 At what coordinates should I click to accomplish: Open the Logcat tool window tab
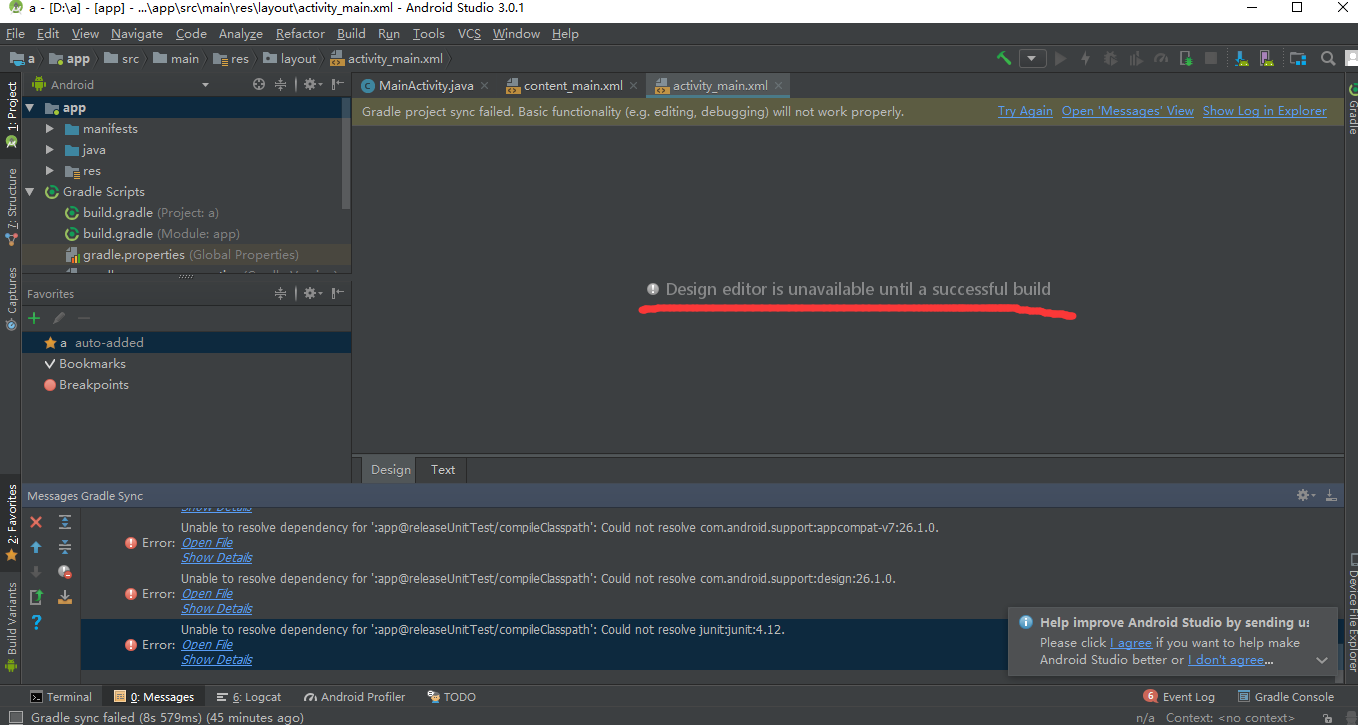click(x=249, y=697)
